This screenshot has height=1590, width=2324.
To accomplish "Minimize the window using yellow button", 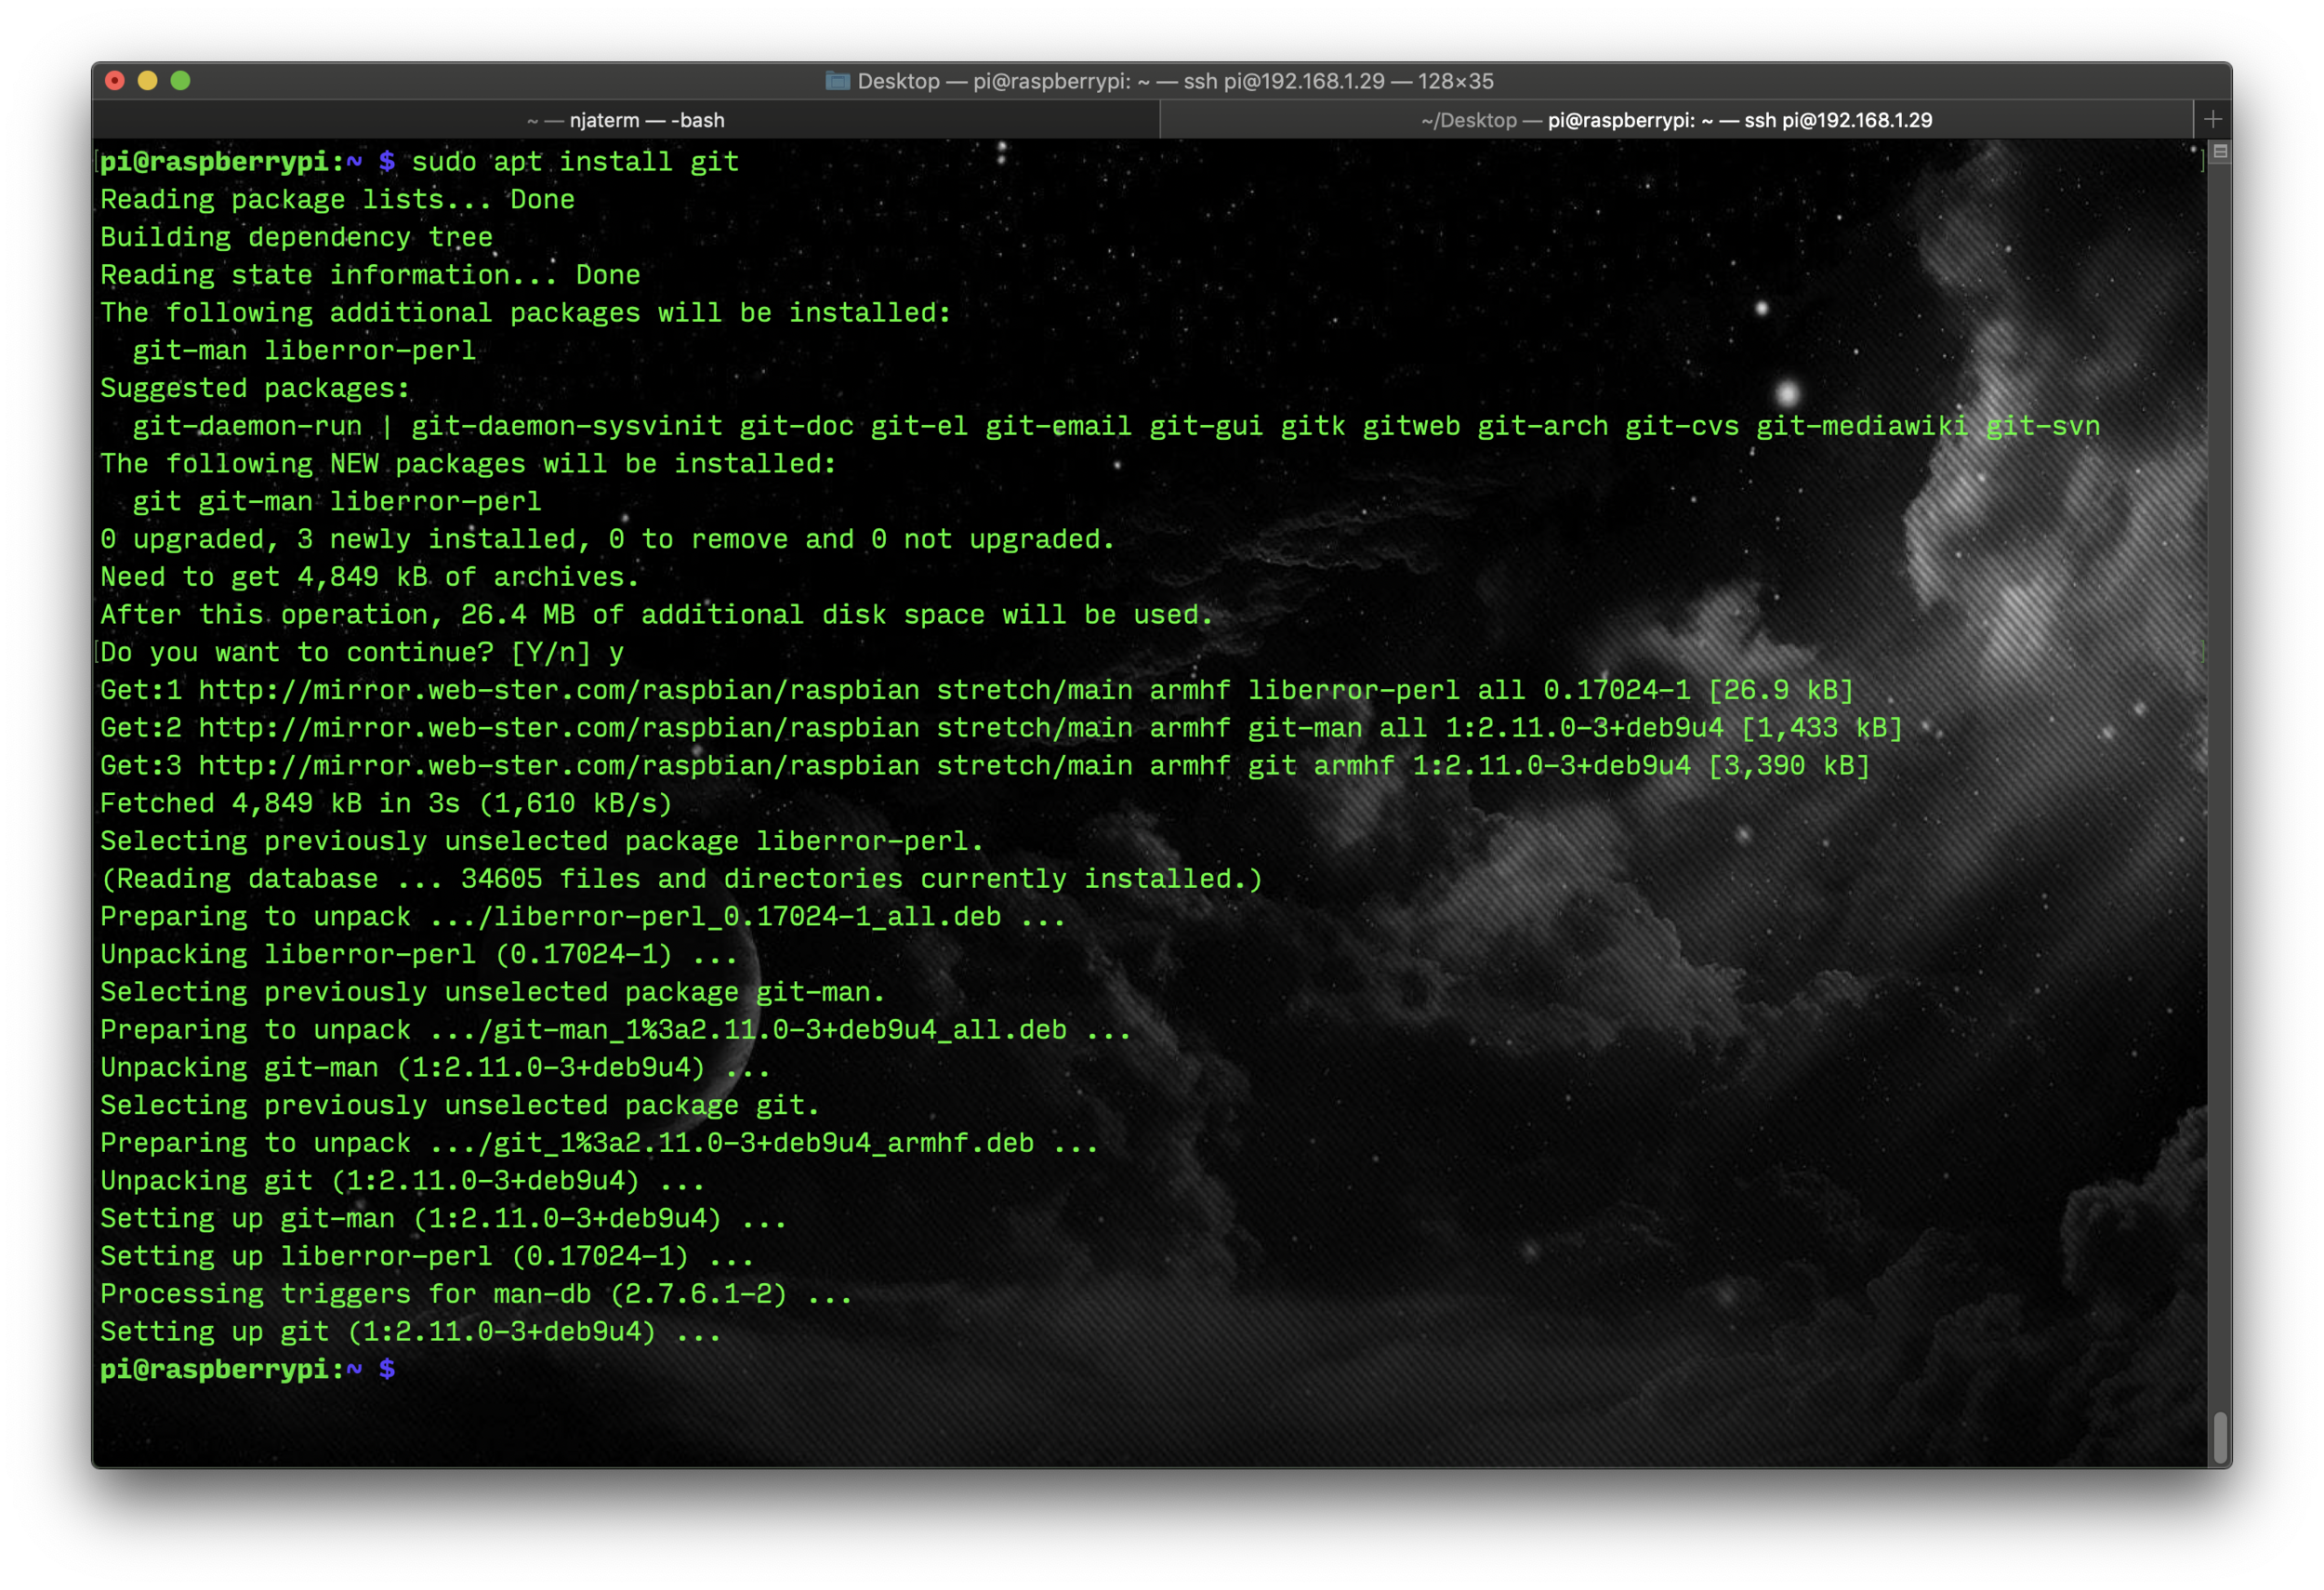I will [x=148, y=81].
